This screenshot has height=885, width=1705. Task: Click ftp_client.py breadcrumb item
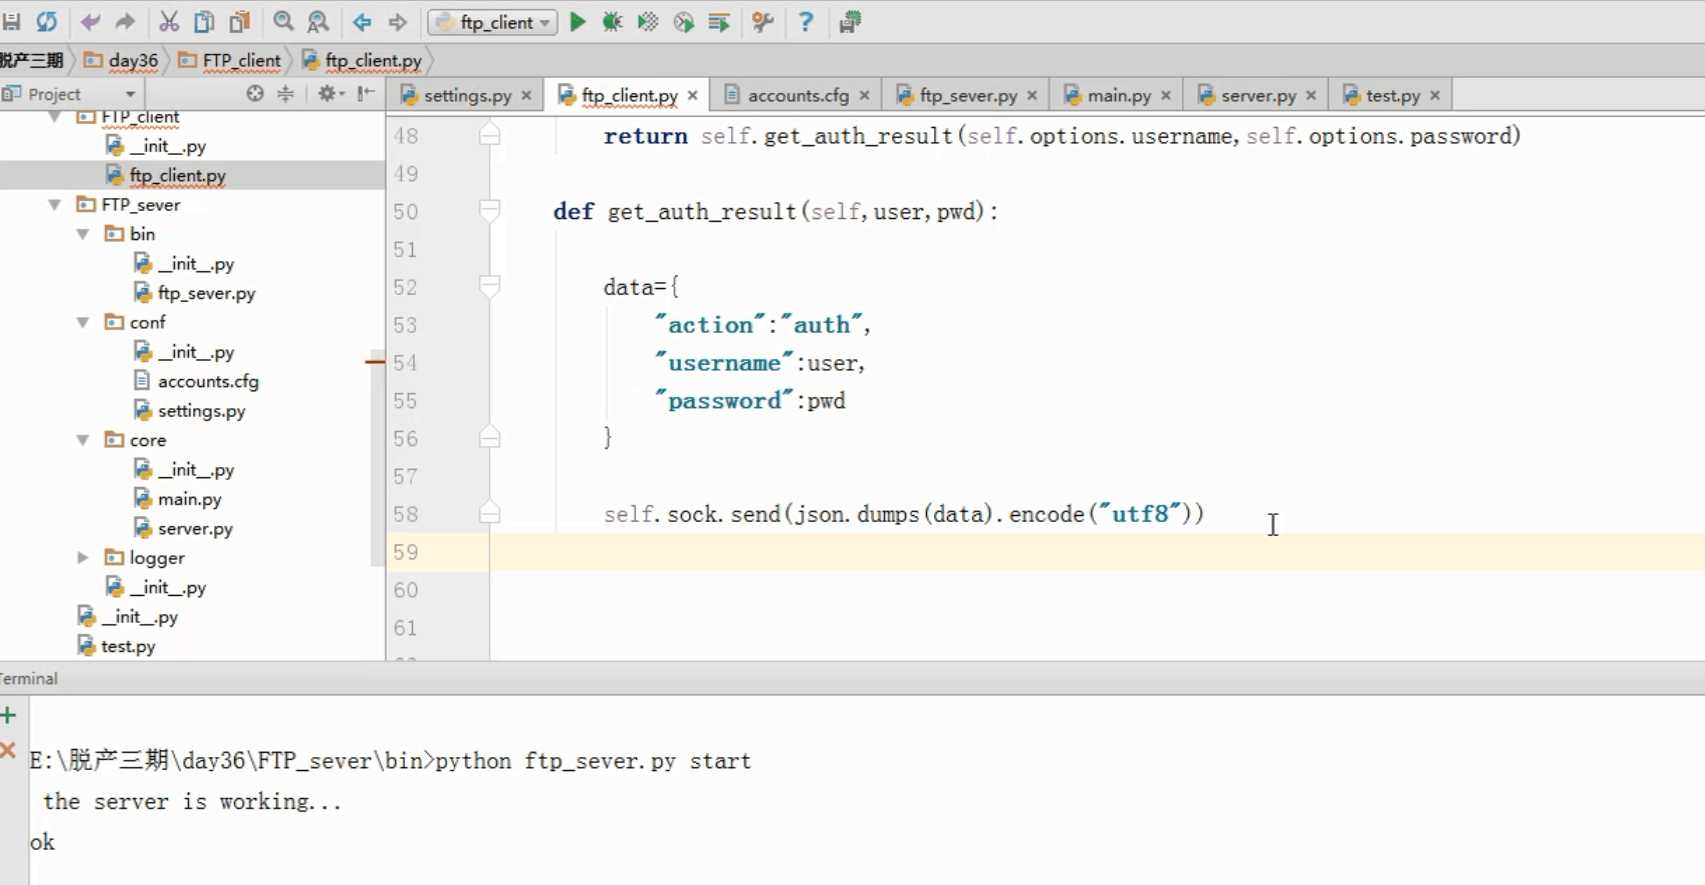(362, 60)
